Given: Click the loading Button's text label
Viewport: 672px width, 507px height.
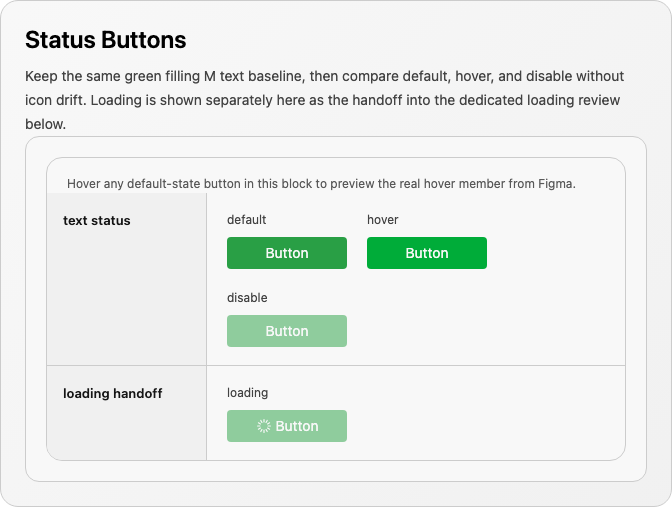Looking at the screenshot, I should 297,426.
